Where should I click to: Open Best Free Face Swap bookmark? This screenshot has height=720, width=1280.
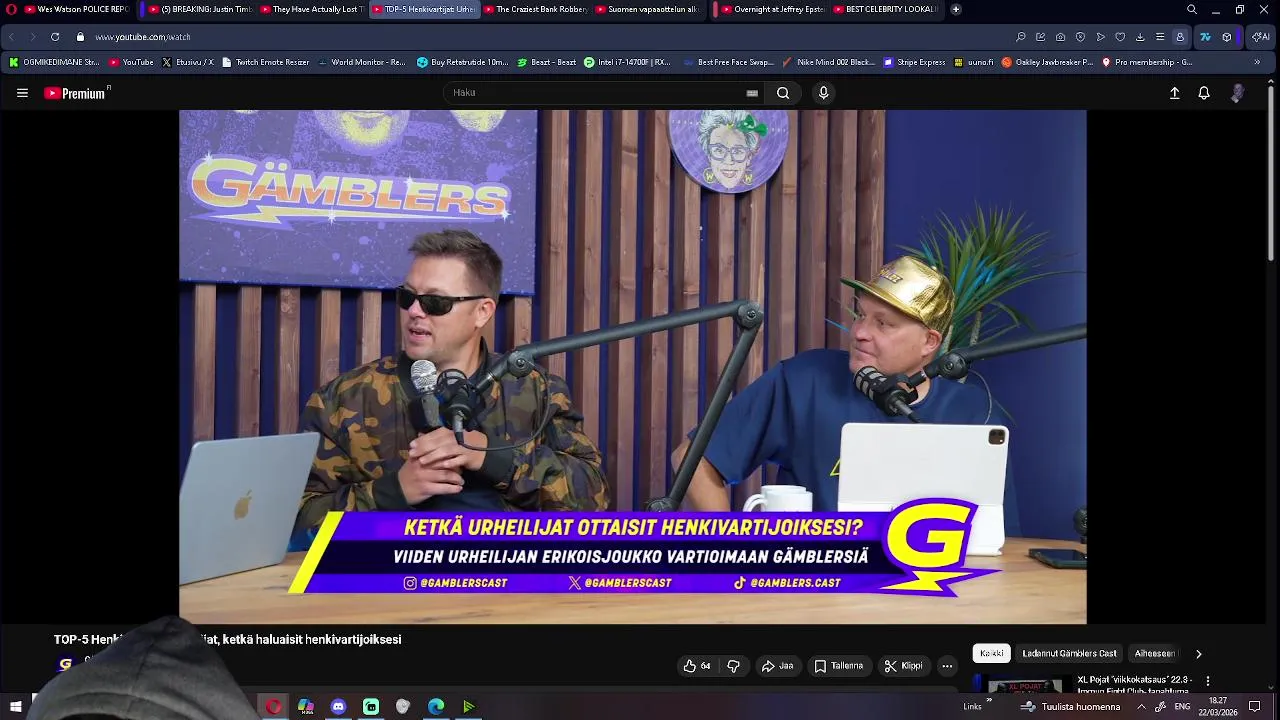point(729,62)
